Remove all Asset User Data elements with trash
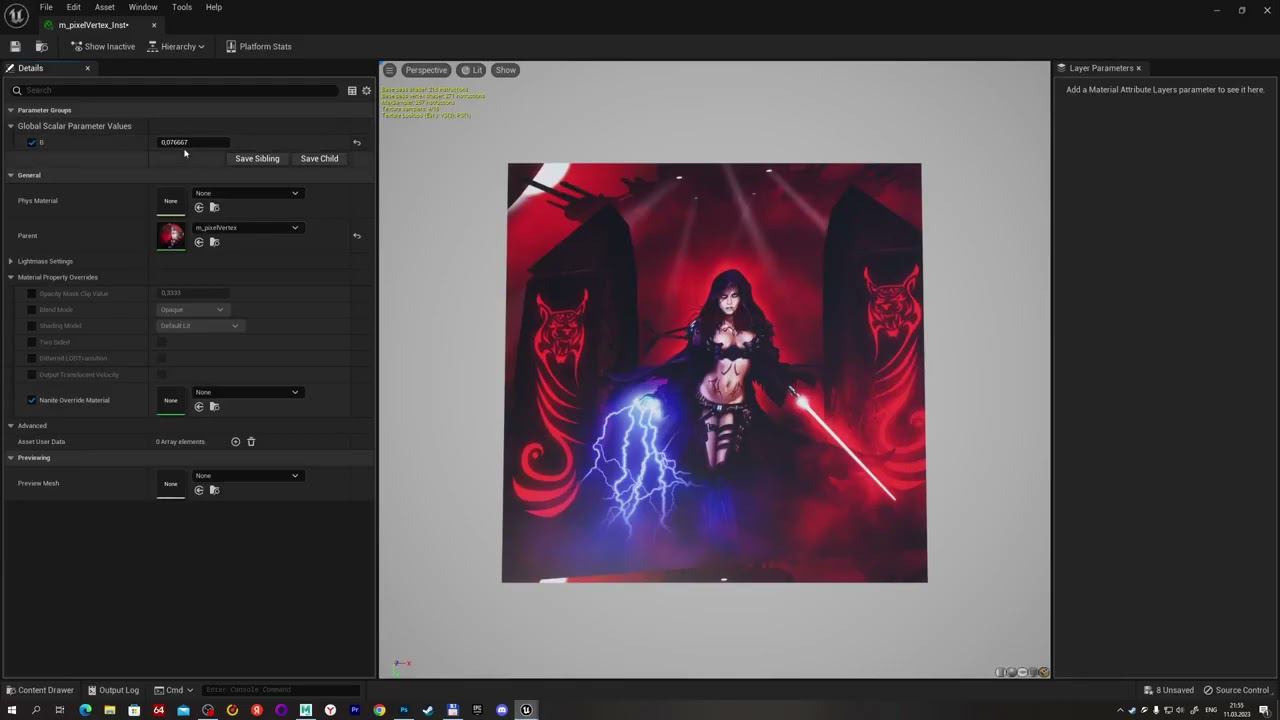1280x720 pixels. [251, 442]
